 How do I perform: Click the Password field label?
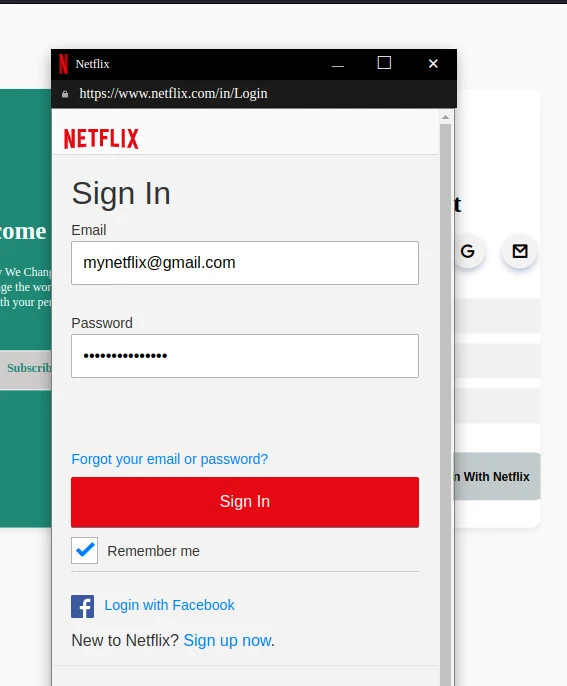click(x=102, y=323)
